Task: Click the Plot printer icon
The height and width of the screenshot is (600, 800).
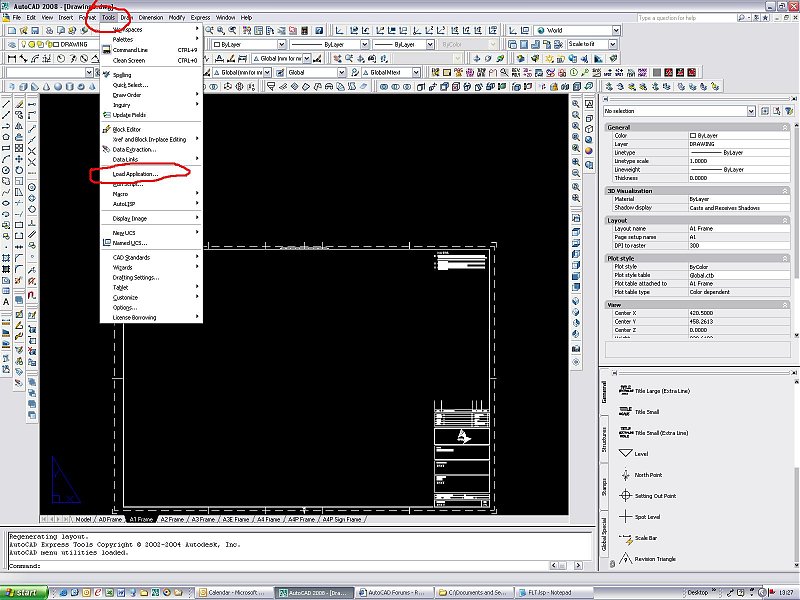Action: click(x=49, y=31)
